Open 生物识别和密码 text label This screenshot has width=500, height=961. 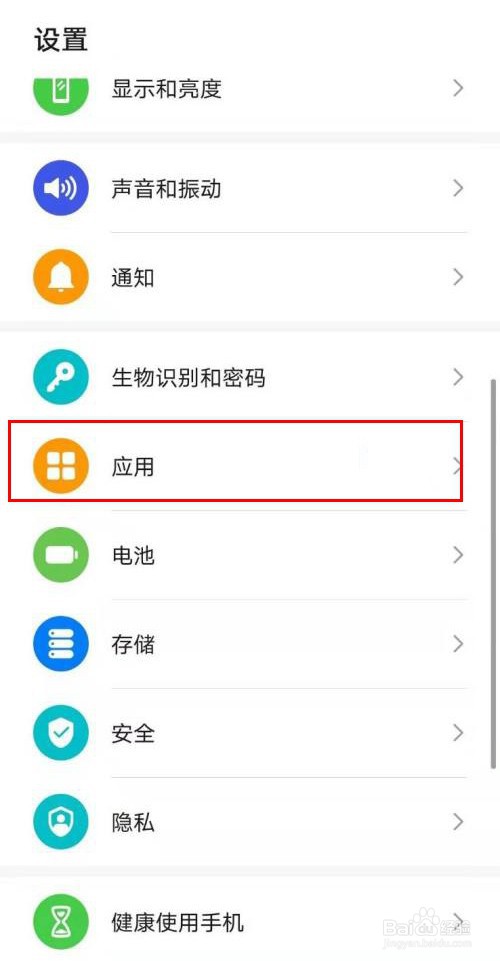coord(188,378)
